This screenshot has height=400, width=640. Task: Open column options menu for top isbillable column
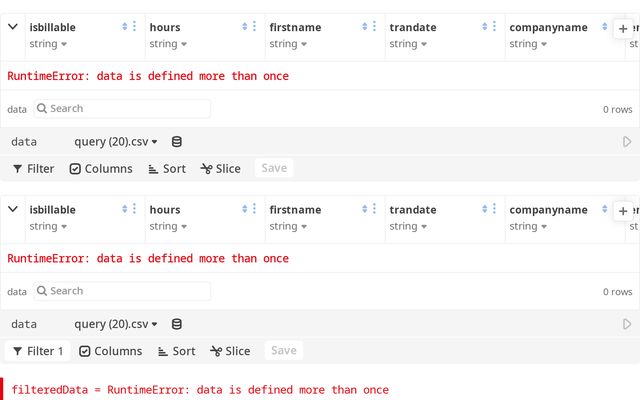coord(135,26)
